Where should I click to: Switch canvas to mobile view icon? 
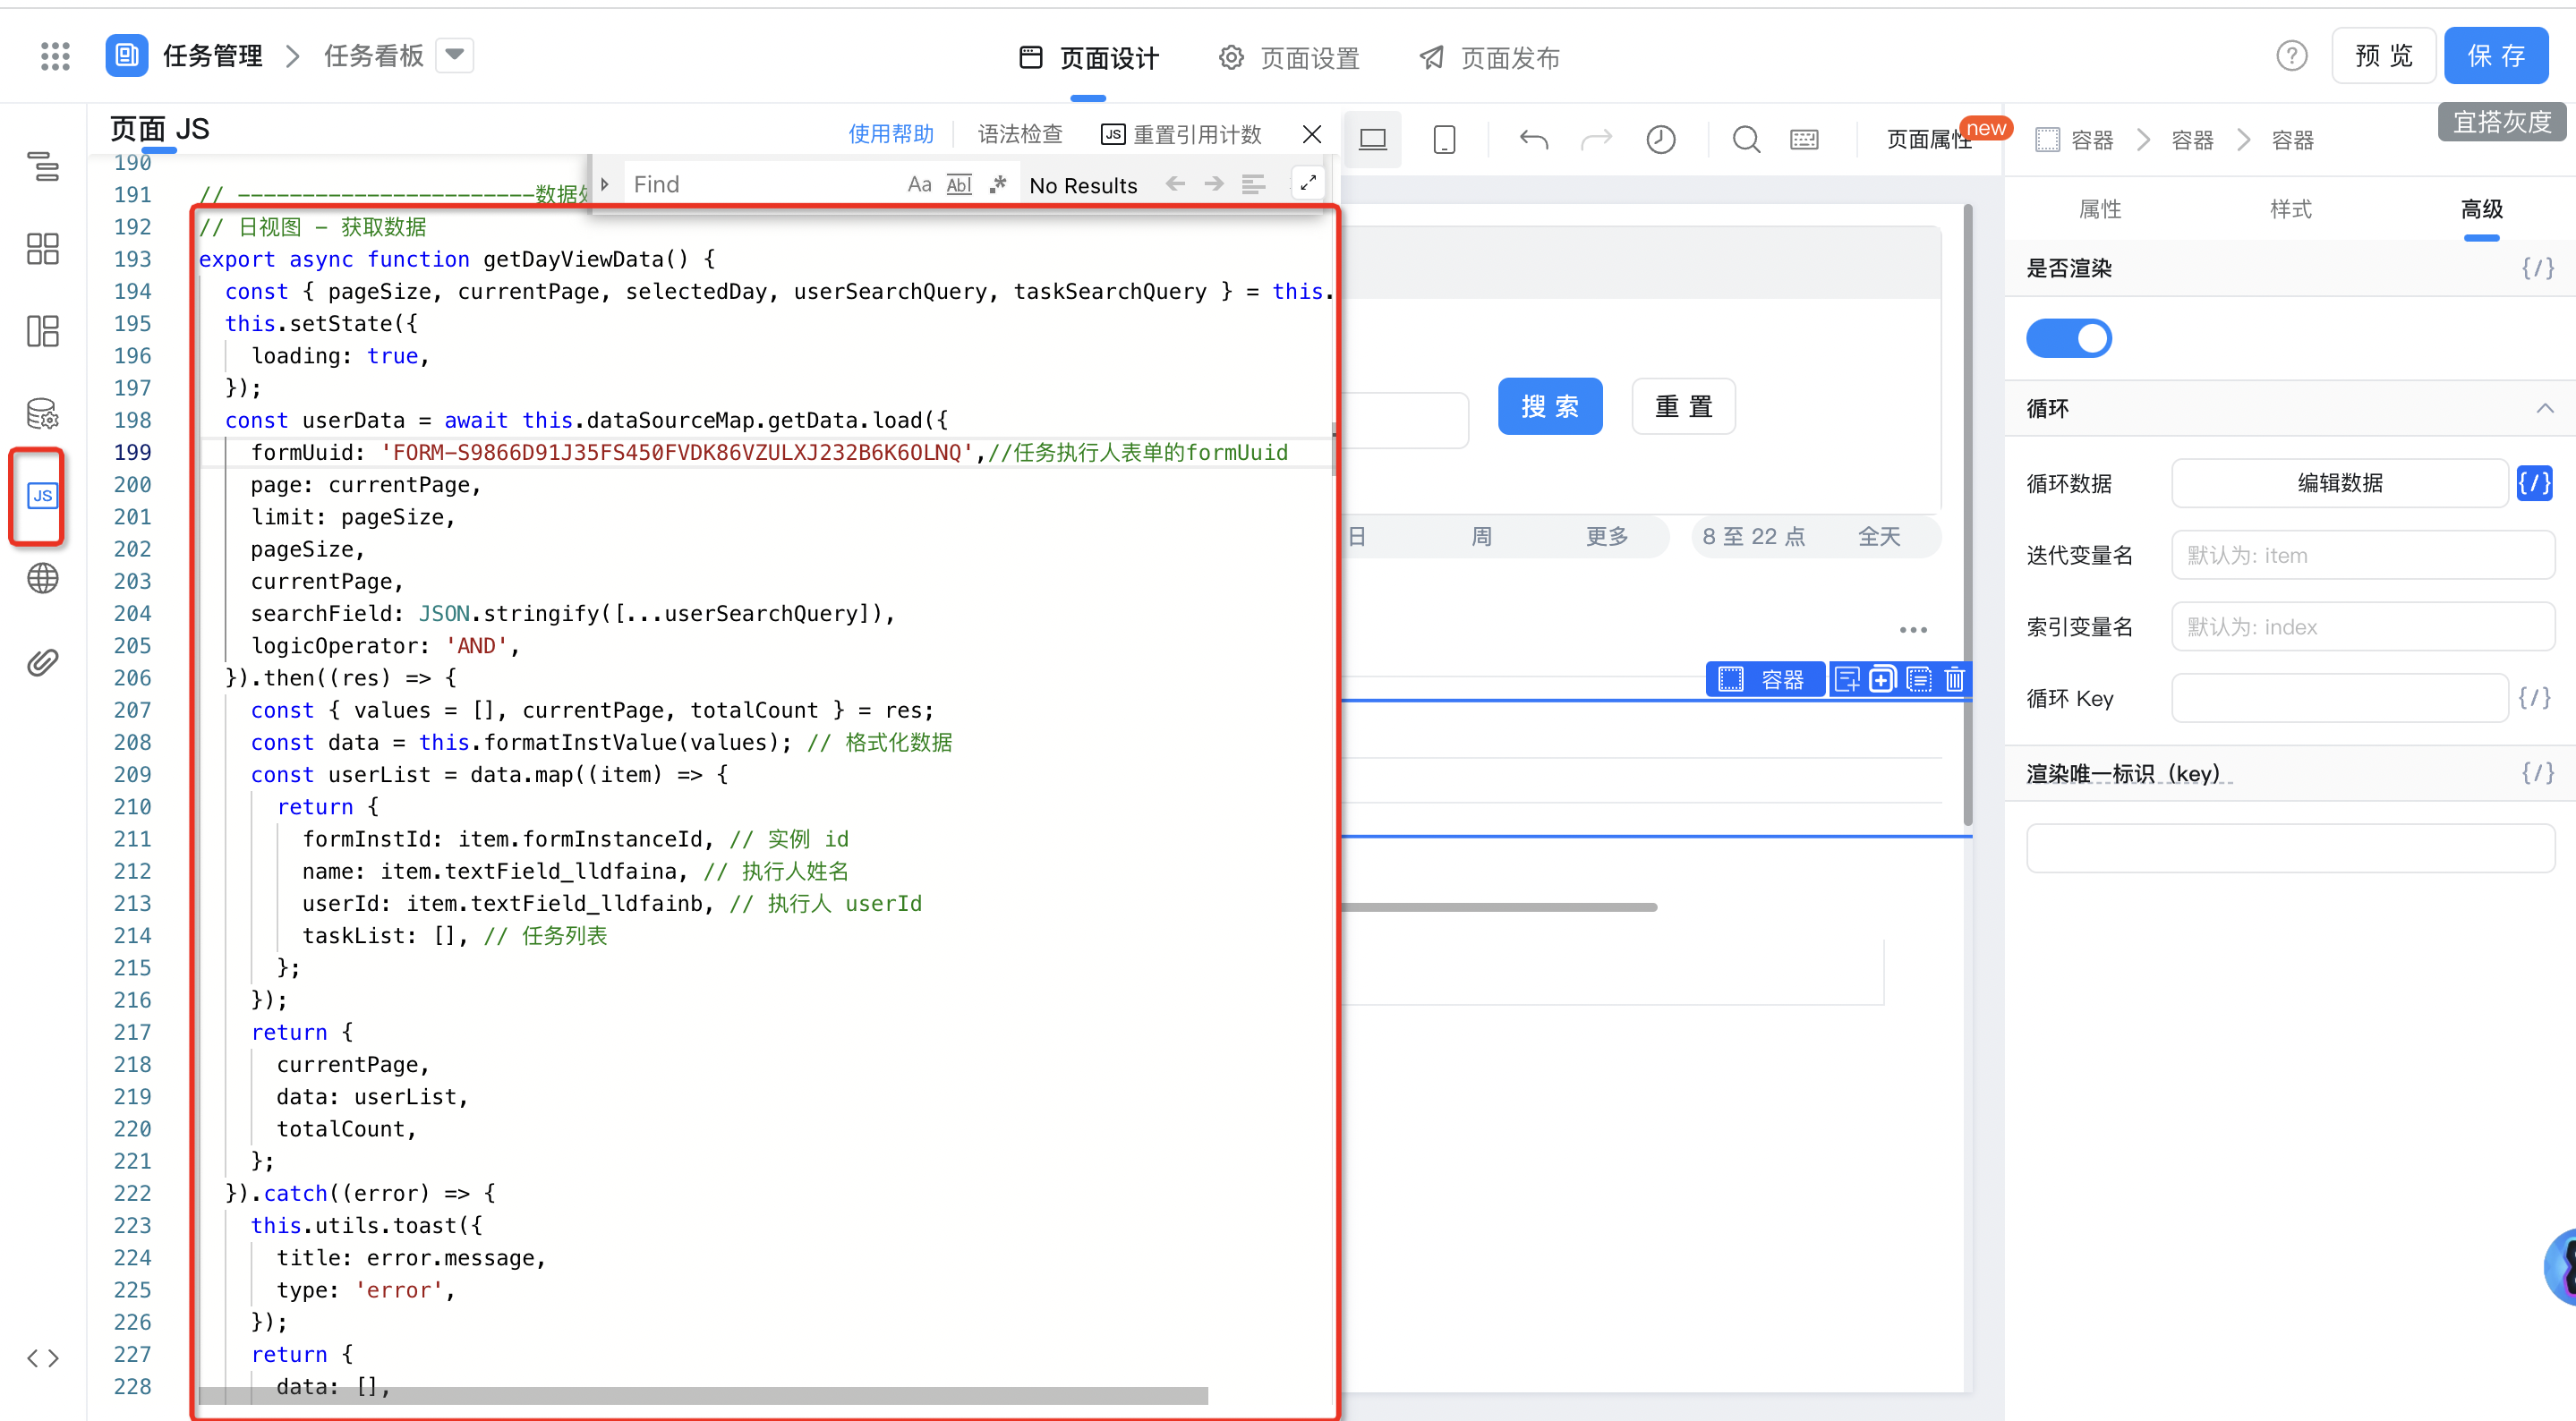point(1444,139)
